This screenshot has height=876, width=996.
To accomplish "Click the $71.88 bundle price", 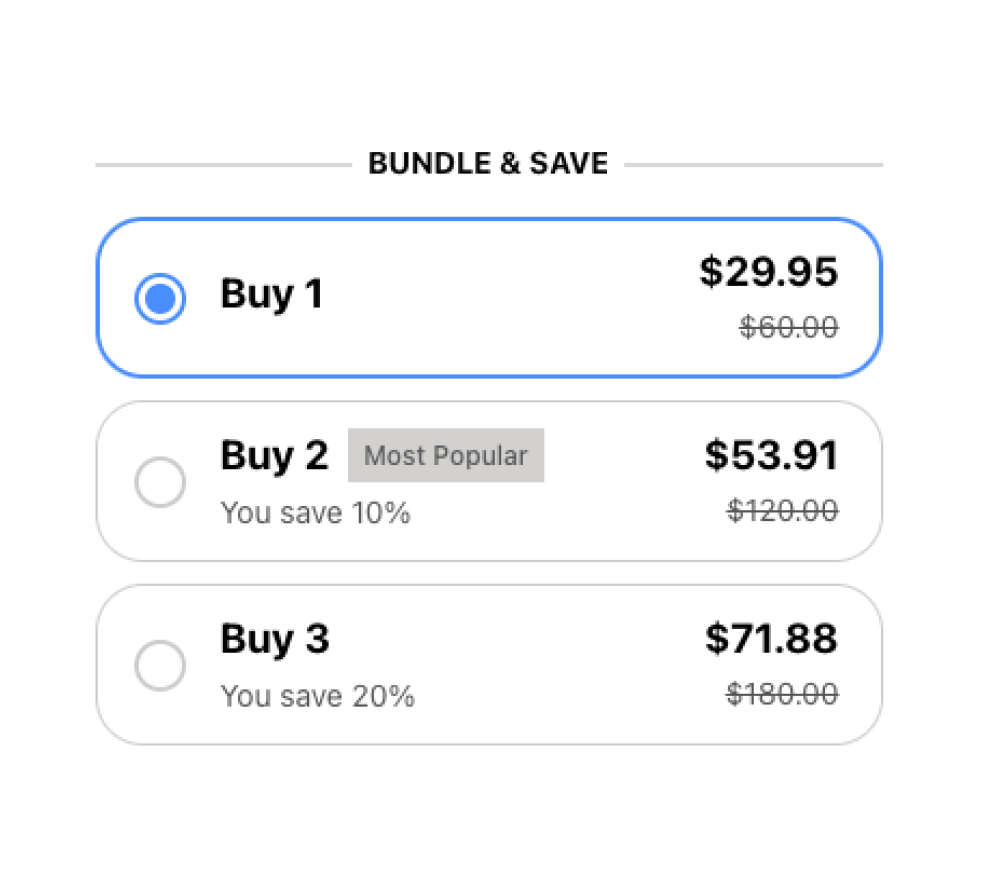I will [x=771, y=639].
